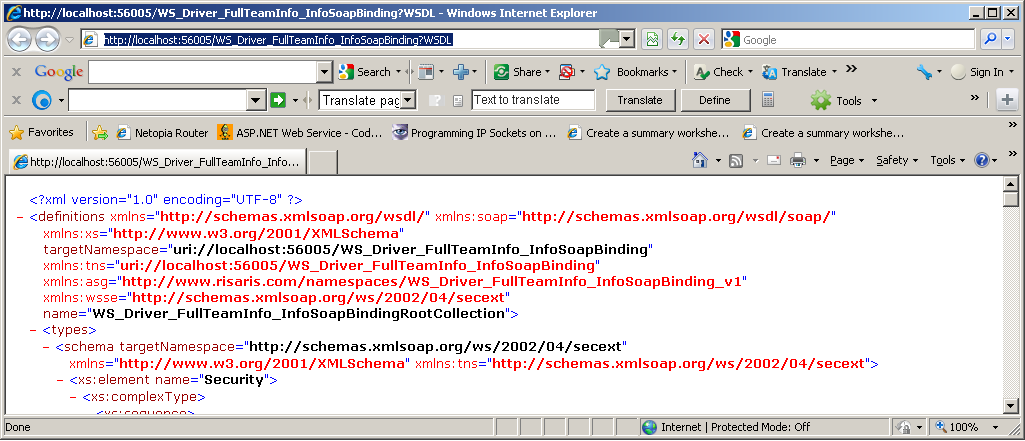1025x441 pixels.
Task: Open the wrench settings icon
Action: [924, 72]
